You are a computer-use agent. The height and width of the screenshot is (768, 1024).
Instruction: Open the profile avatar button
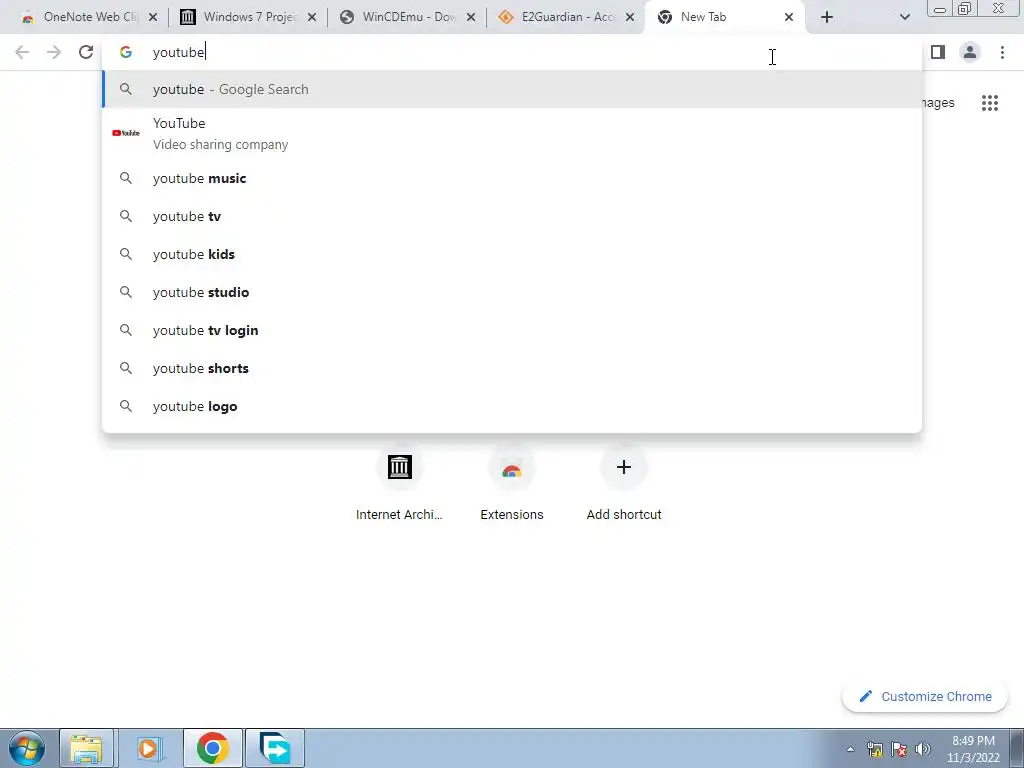(x=970, y=52)
